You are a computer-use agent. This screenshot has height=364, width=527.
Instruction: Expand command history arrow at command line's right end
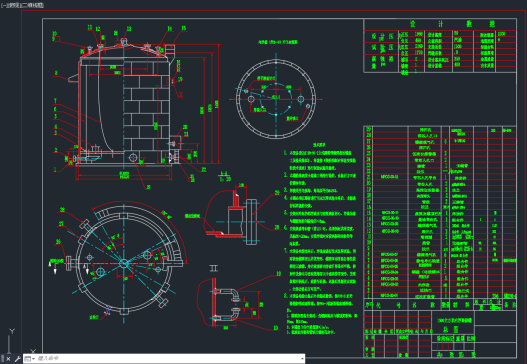(x=302, y=359)
